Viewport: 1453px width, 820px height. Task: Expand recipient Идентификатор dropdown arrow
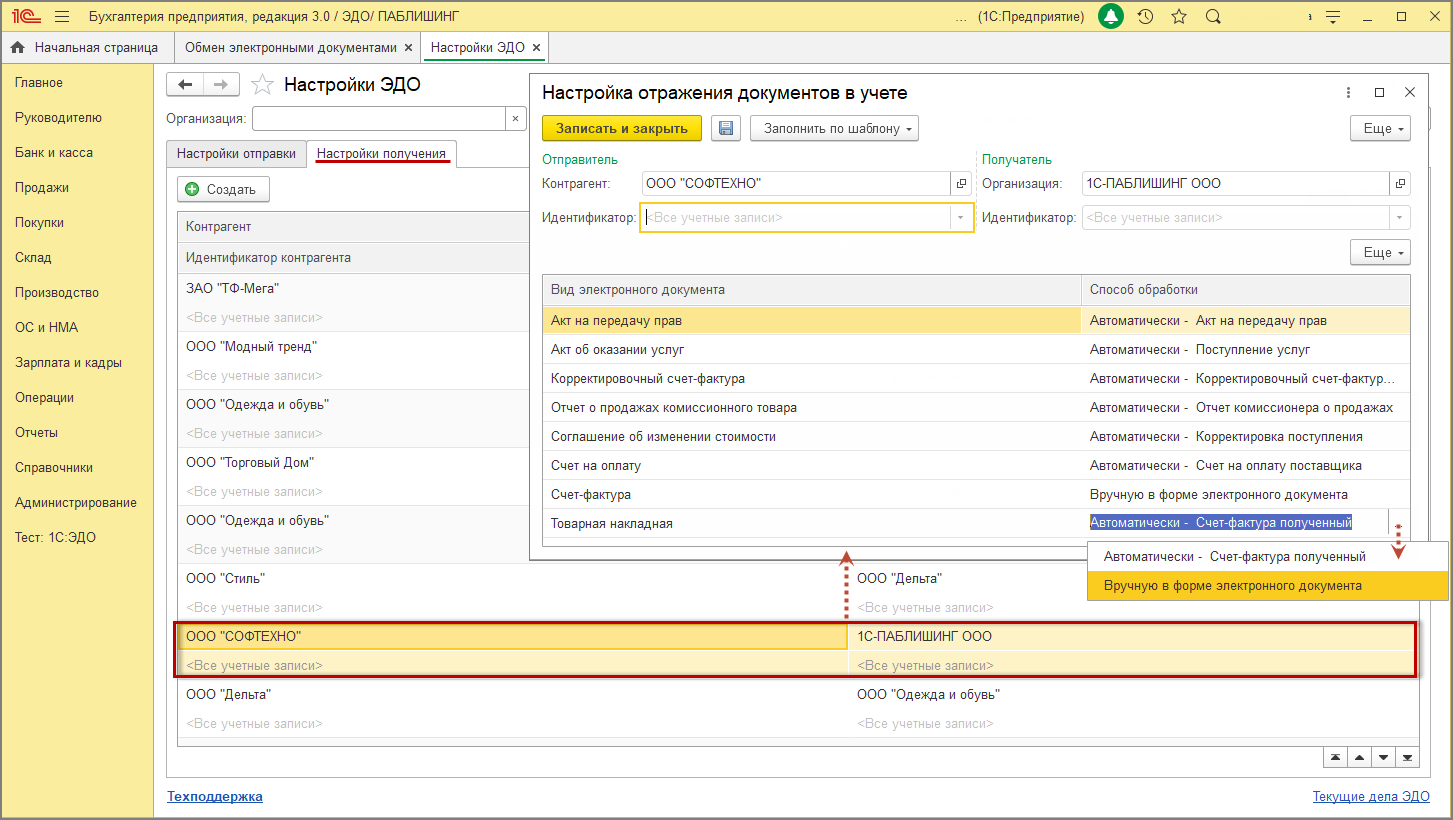click(1400, 217)
